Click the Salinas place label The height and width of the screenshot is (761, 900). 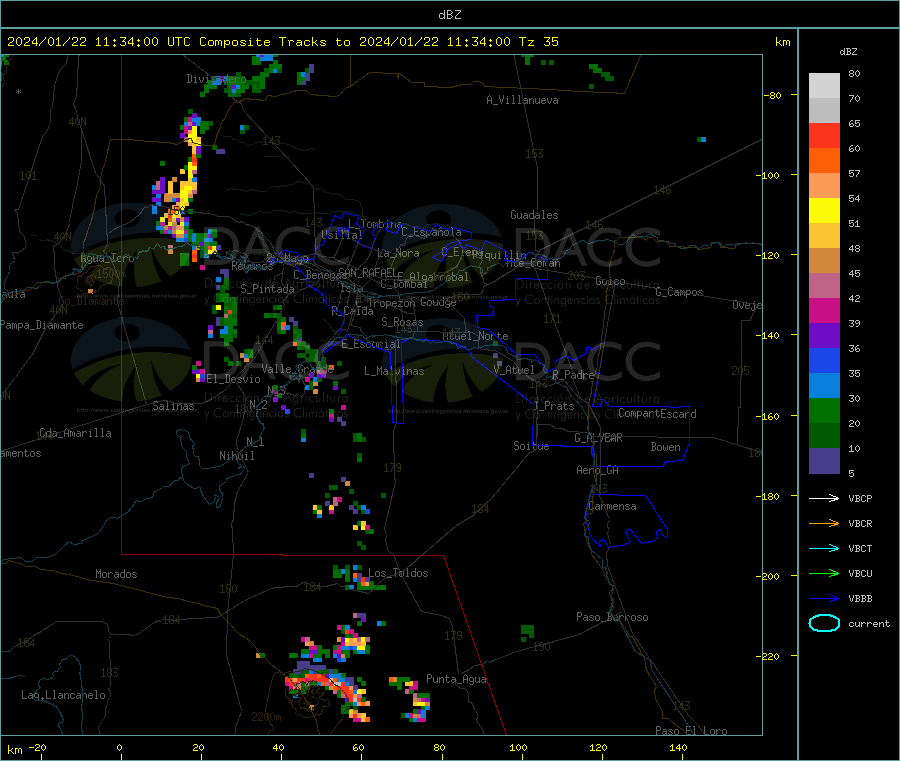click(173, 406)
